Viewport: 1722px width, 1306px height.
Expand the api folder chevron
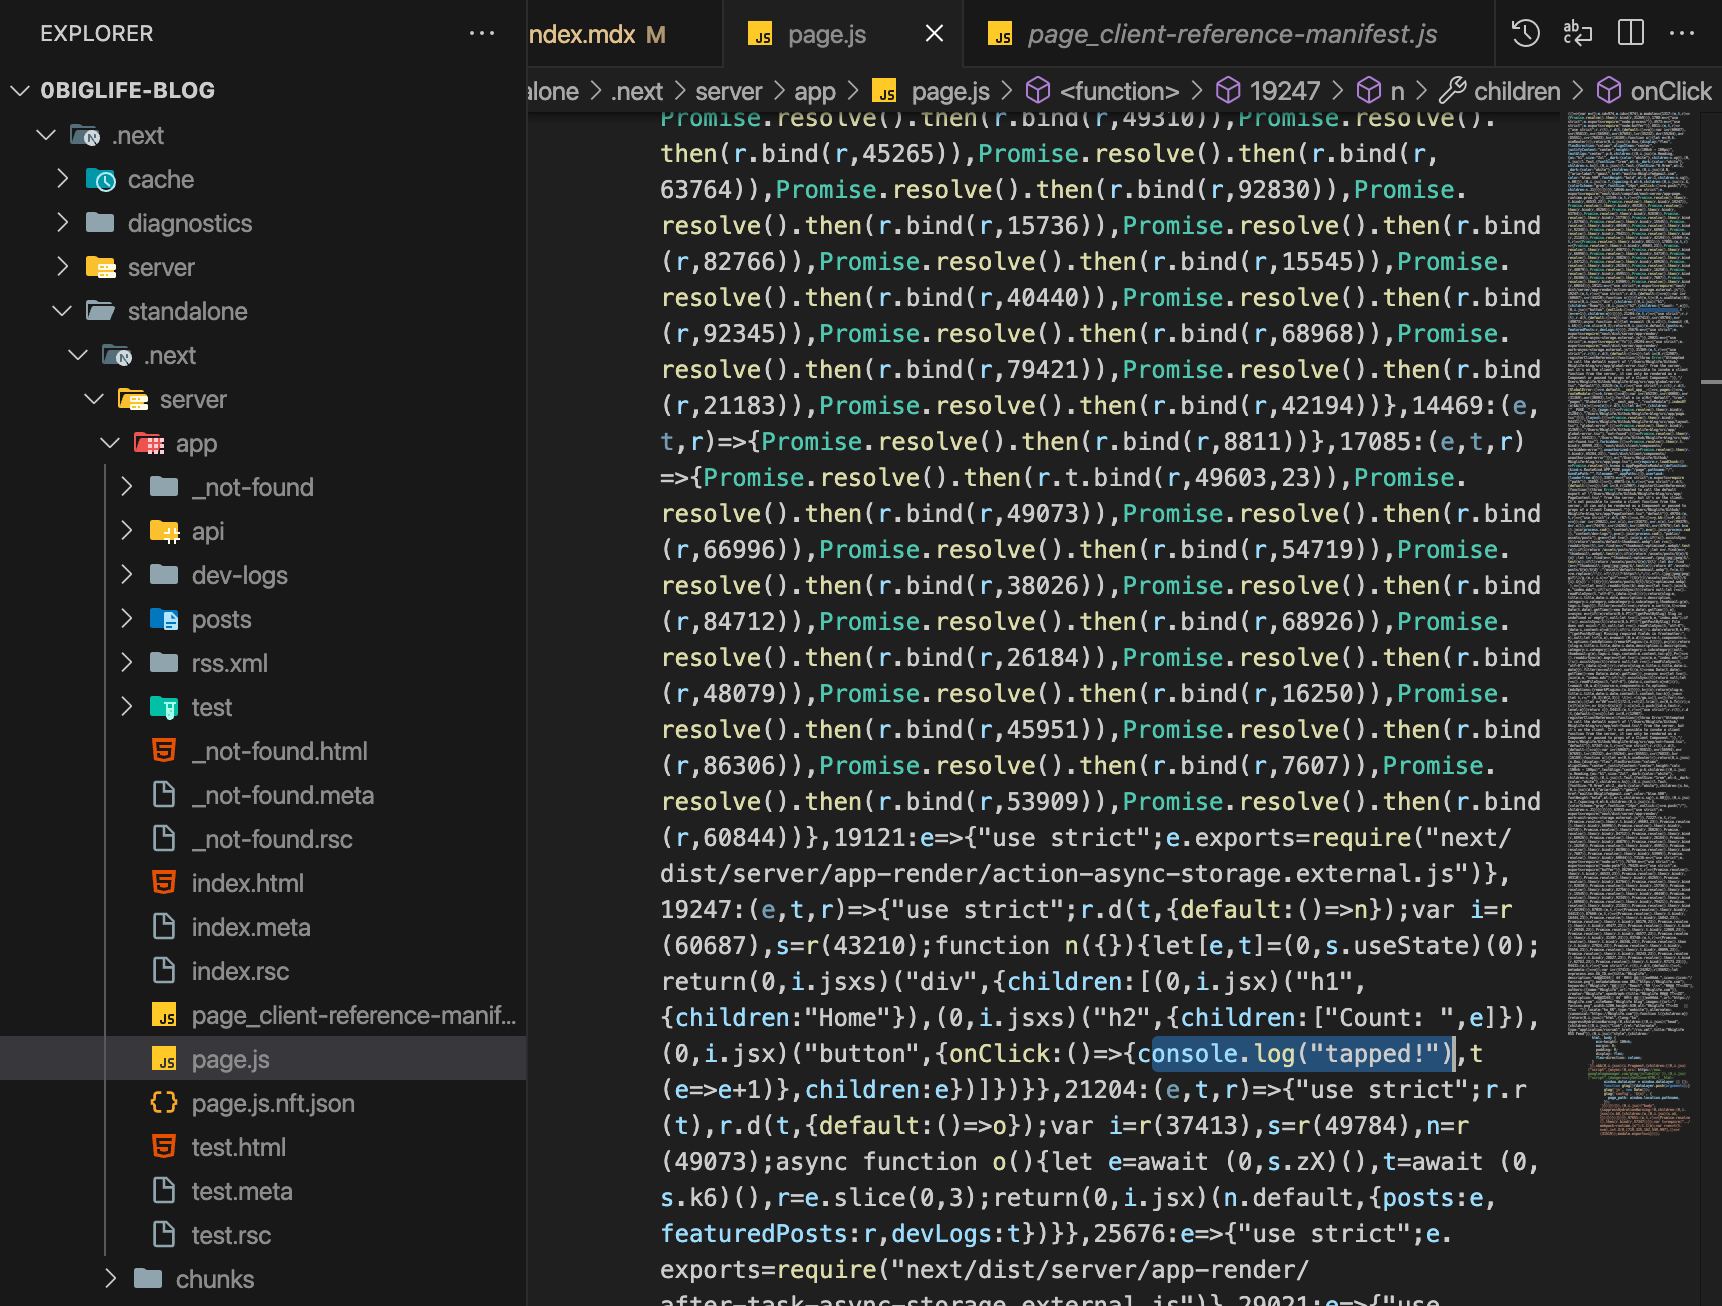click(x=126, y=531)
